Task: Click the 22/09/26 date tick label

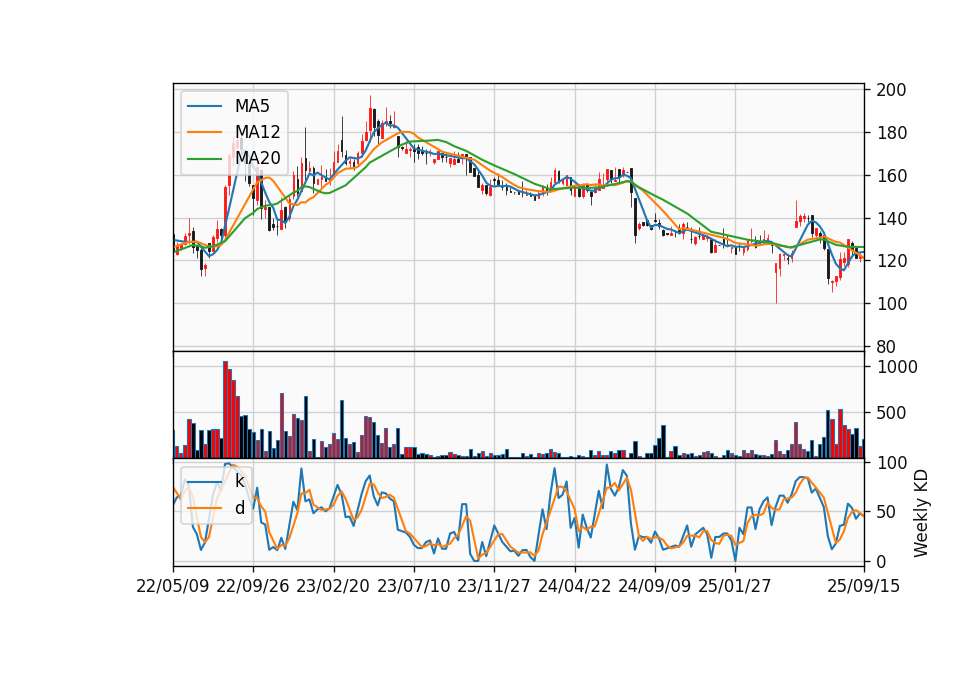Action: click(x=253, y=586)
